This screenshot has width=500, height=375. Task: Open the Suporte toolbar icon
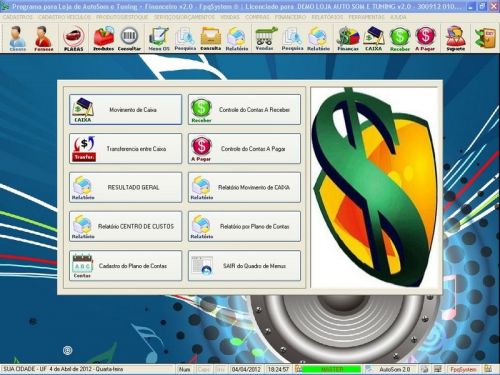455,38
